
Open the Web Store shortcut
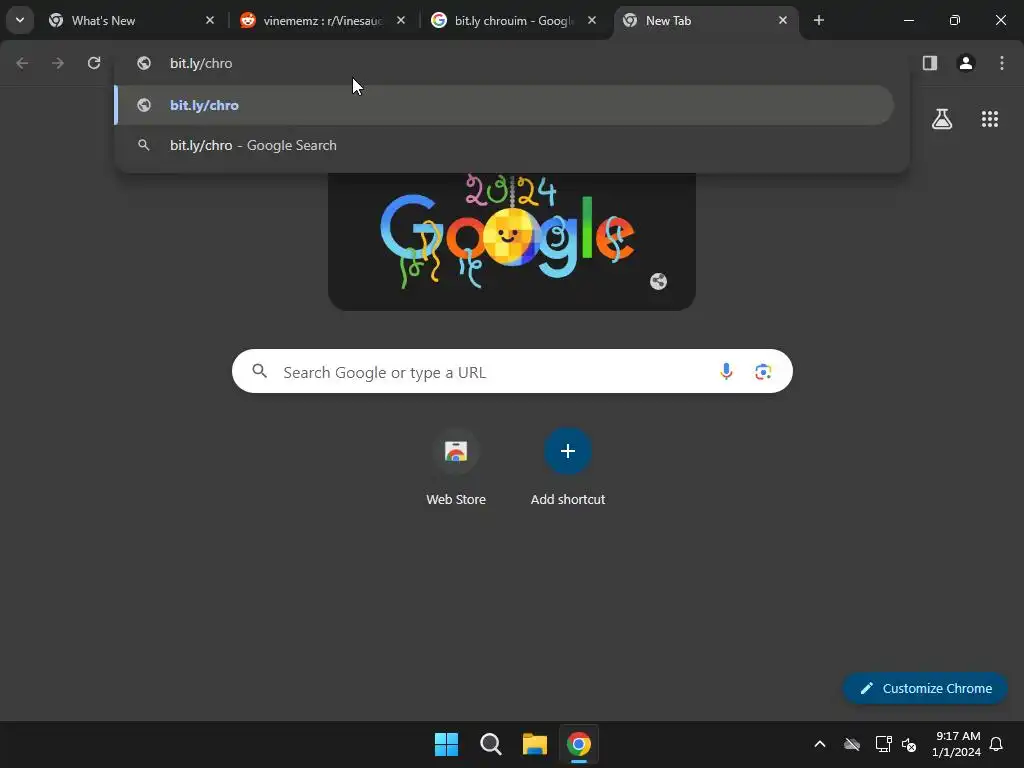pyautogui.click(x=456, y=467)
